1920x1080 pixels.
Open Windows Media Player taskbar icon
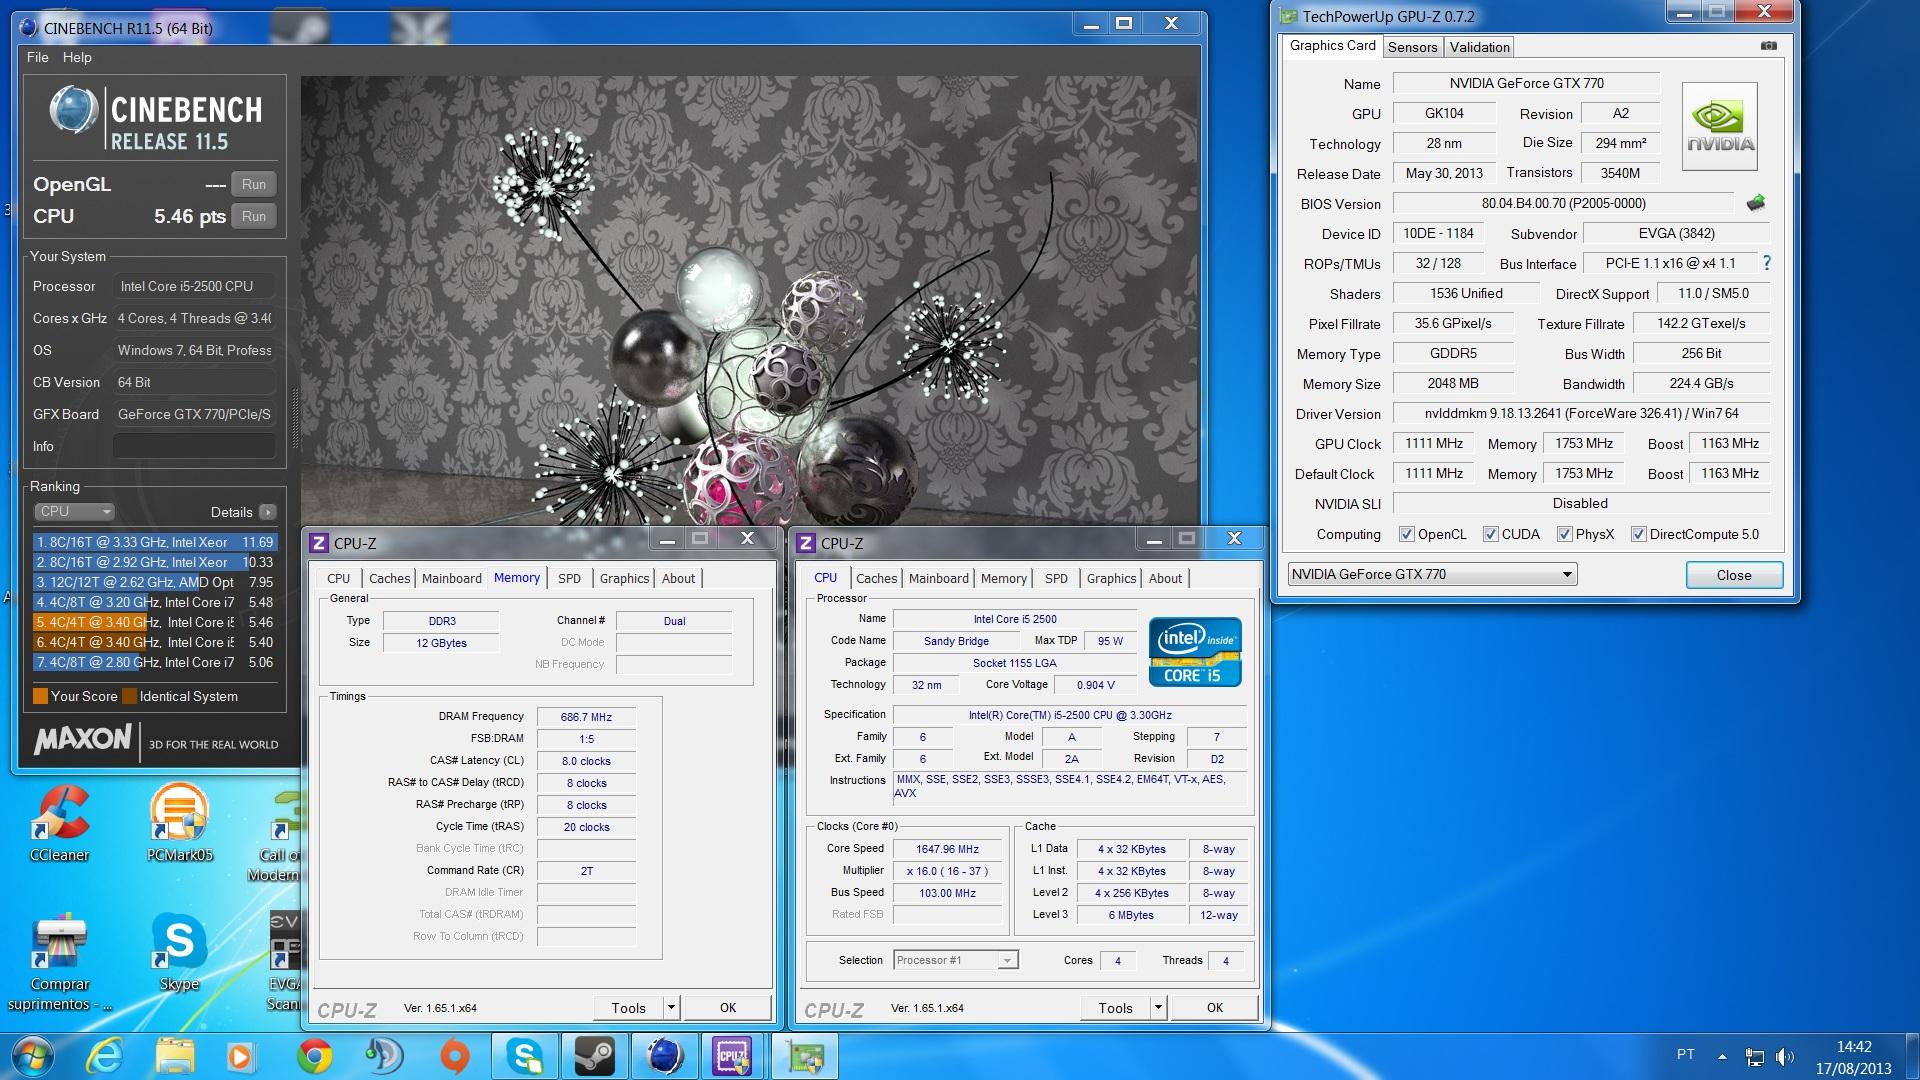pos(240,1057)
